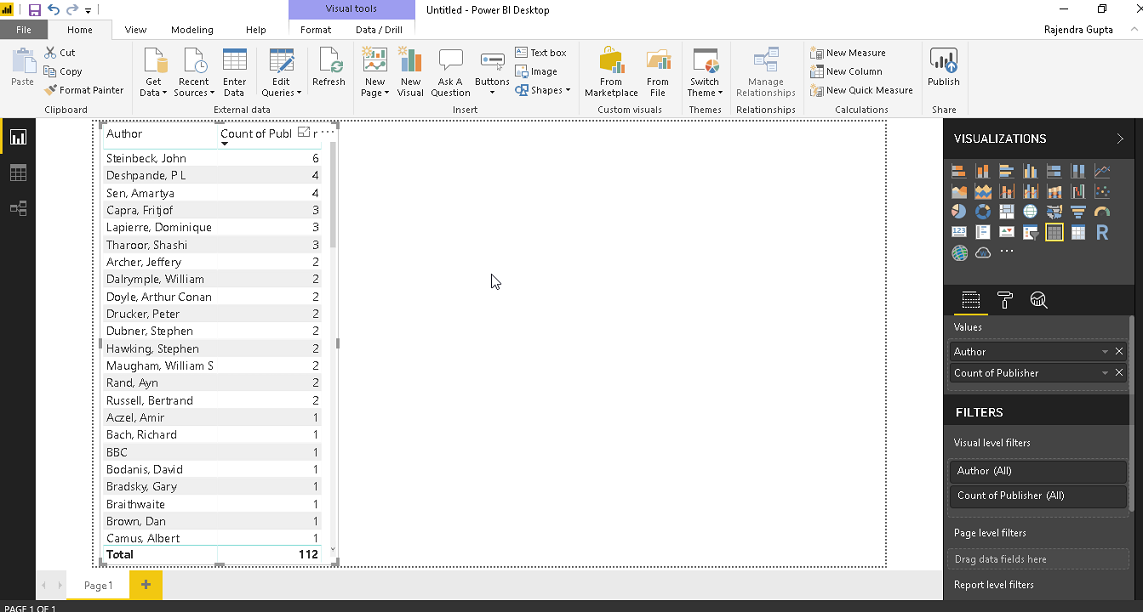Select the clustered column chart visualization
This screenshot has width=1143, height=612.
point(1030,171)
